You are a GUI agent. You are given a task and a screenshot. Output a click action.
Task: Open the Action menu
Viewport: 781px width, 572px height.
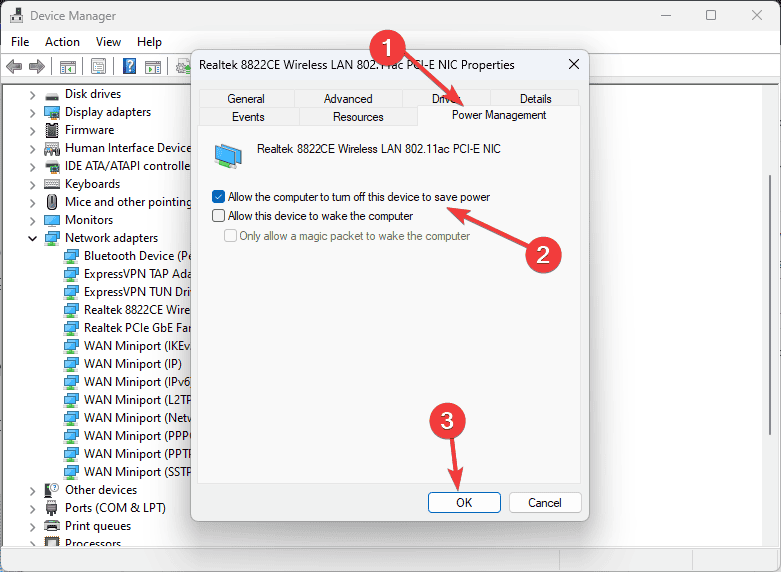[x=62, y=42]
